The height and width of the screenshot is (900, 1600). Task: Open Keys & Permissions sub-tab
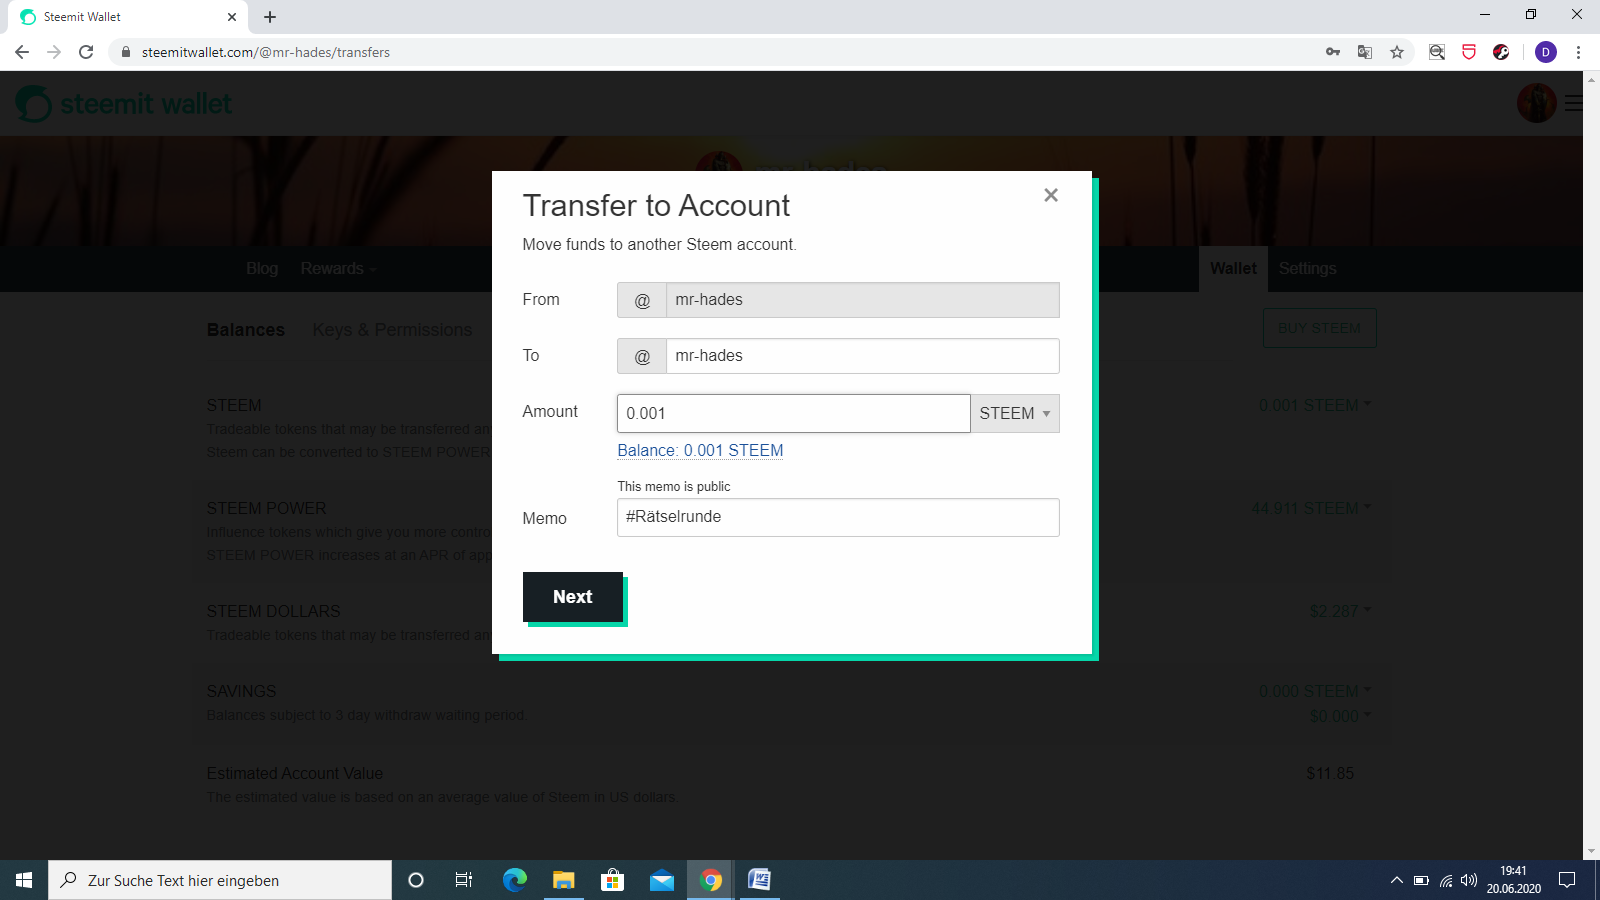(392, 330)
